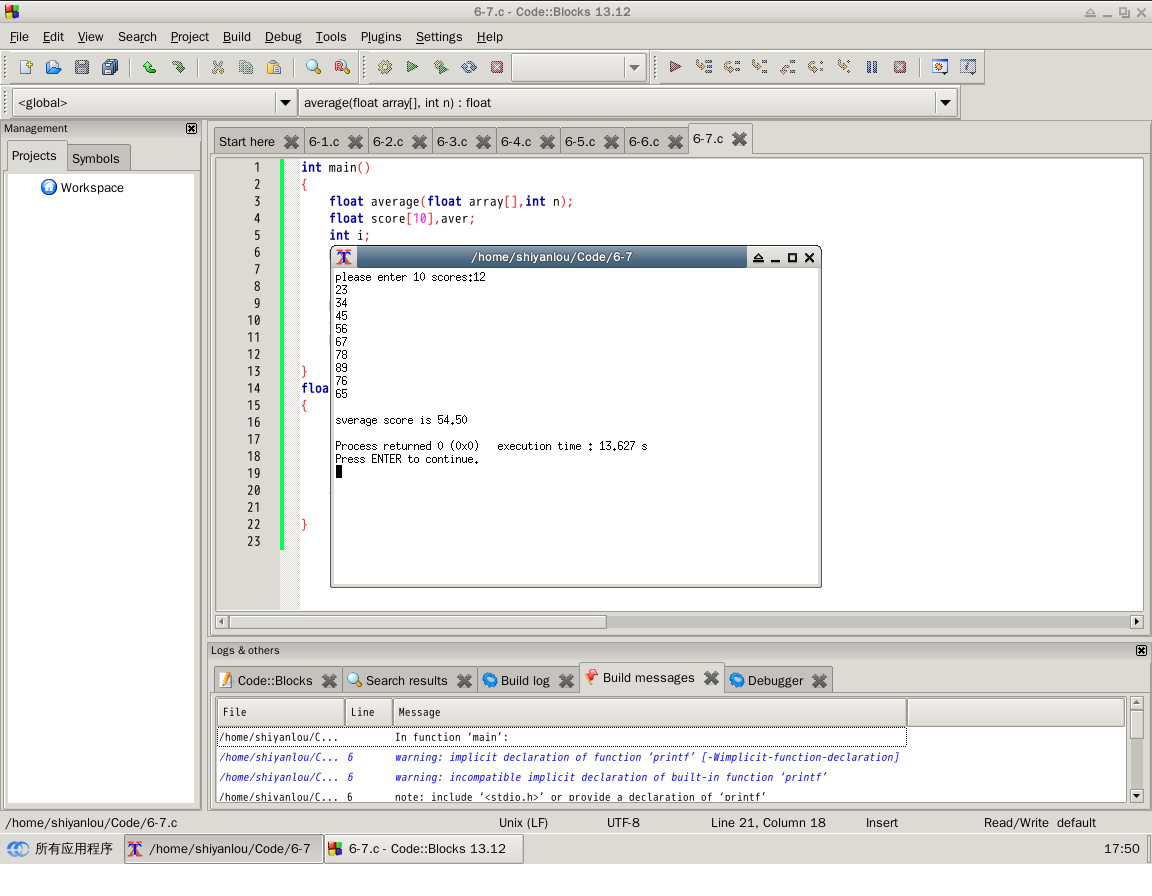
Task: Open the 所有应用程序 applications menu
Action: [x=62, y=849]
